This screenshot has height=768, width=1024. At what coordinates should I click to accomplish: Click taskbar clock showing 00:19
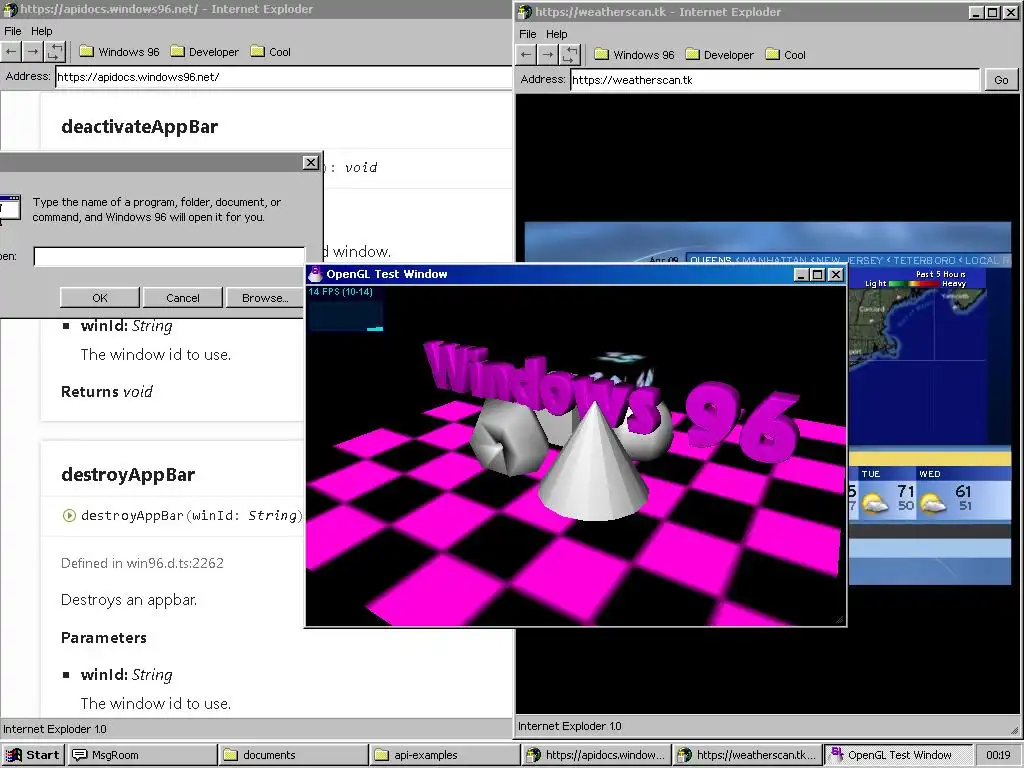pyautogui.click(x=998, y=755)
